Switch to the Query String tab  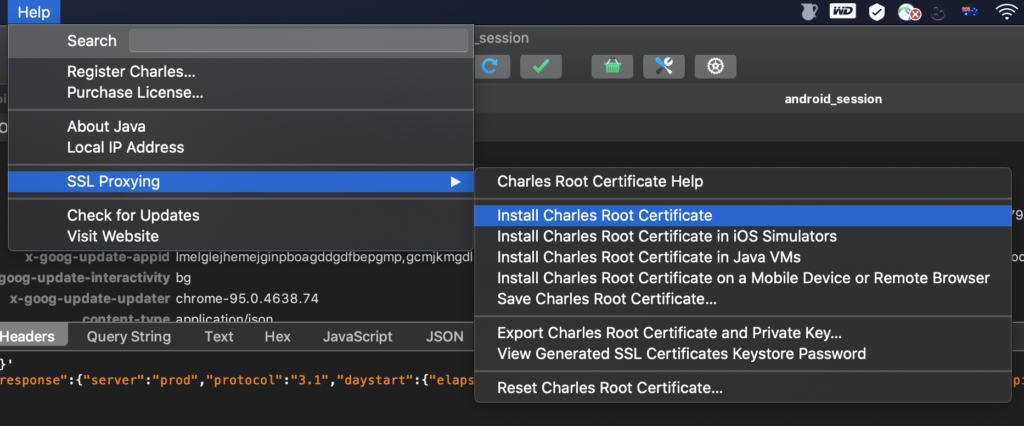[x=129, y=337]
